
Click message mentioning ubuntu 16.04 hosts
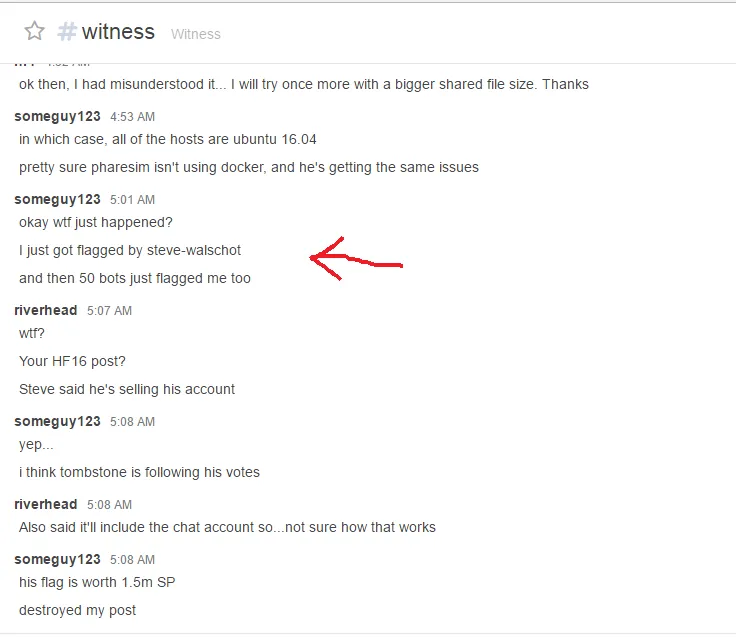[168, 139]
